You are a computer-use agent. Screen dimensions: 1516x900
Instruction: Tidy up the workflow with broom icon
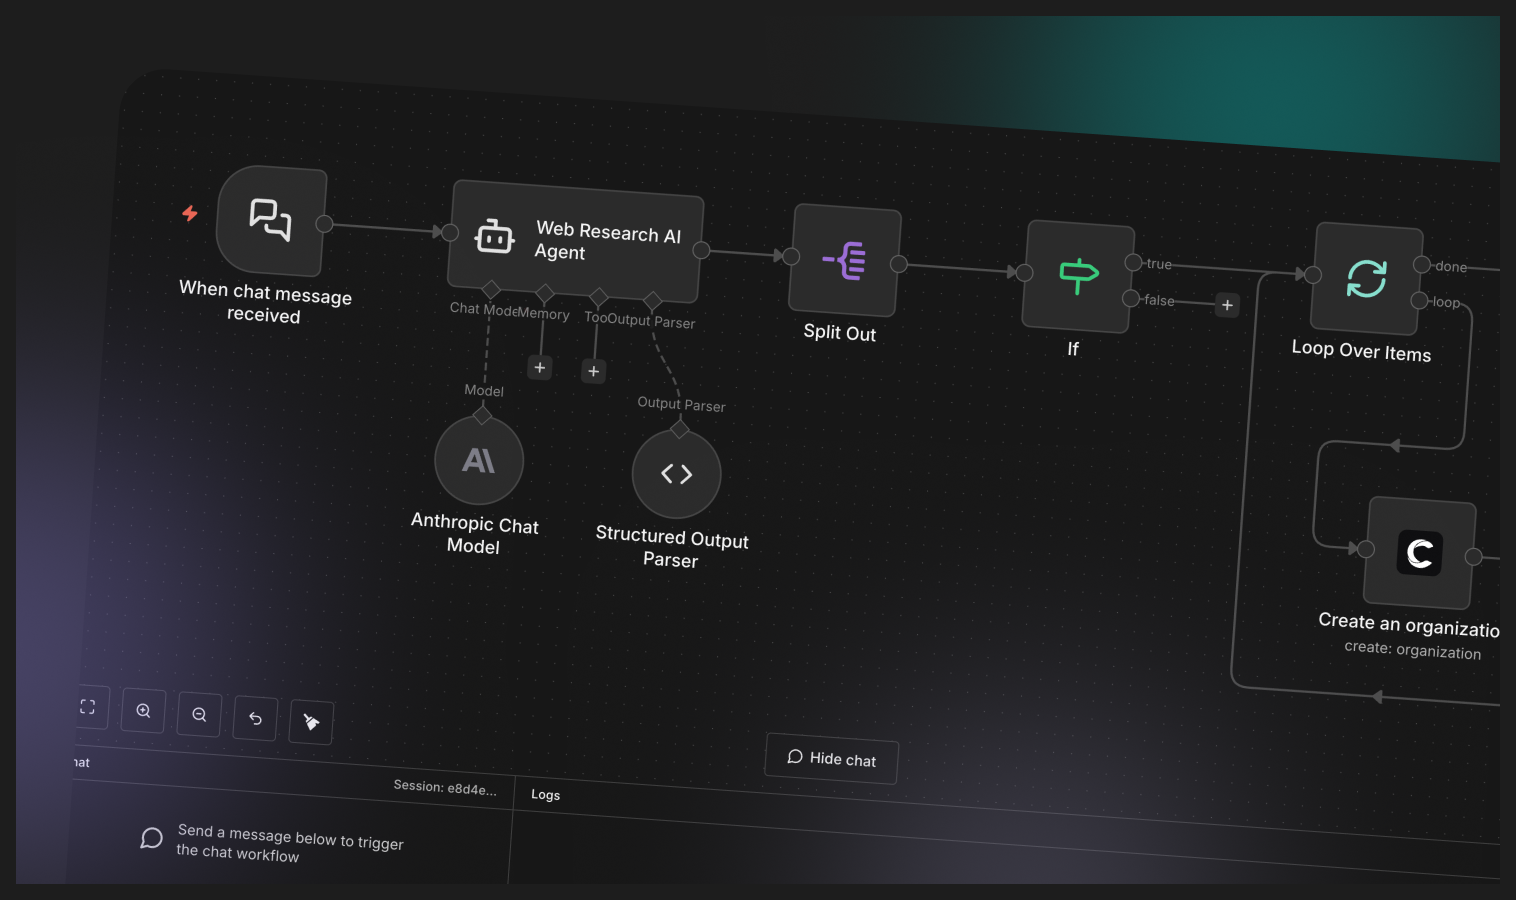pyautogui.click(x=311, y=722)
